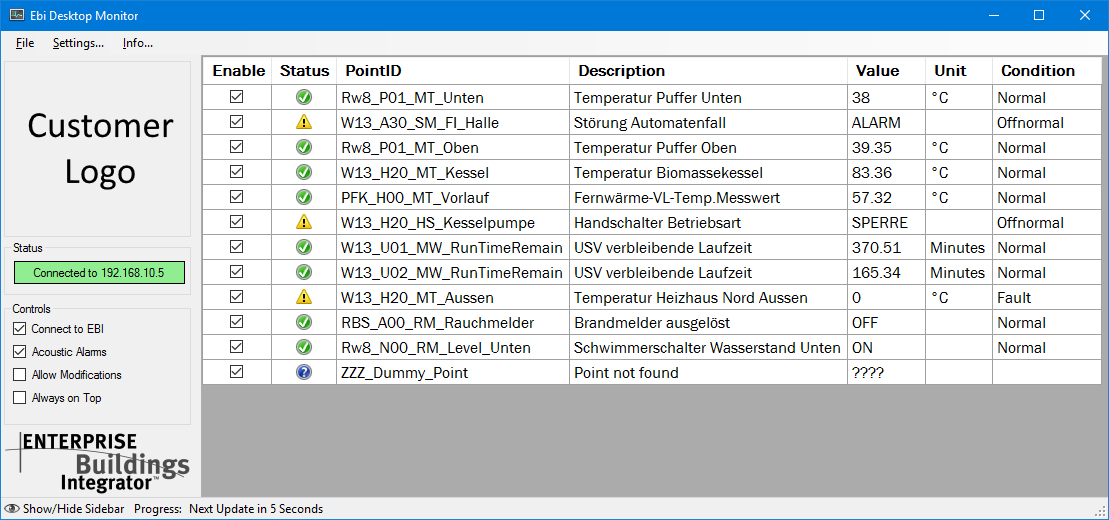Click green status icon for W13_U01_MW_RunTimeRemain

304,248
